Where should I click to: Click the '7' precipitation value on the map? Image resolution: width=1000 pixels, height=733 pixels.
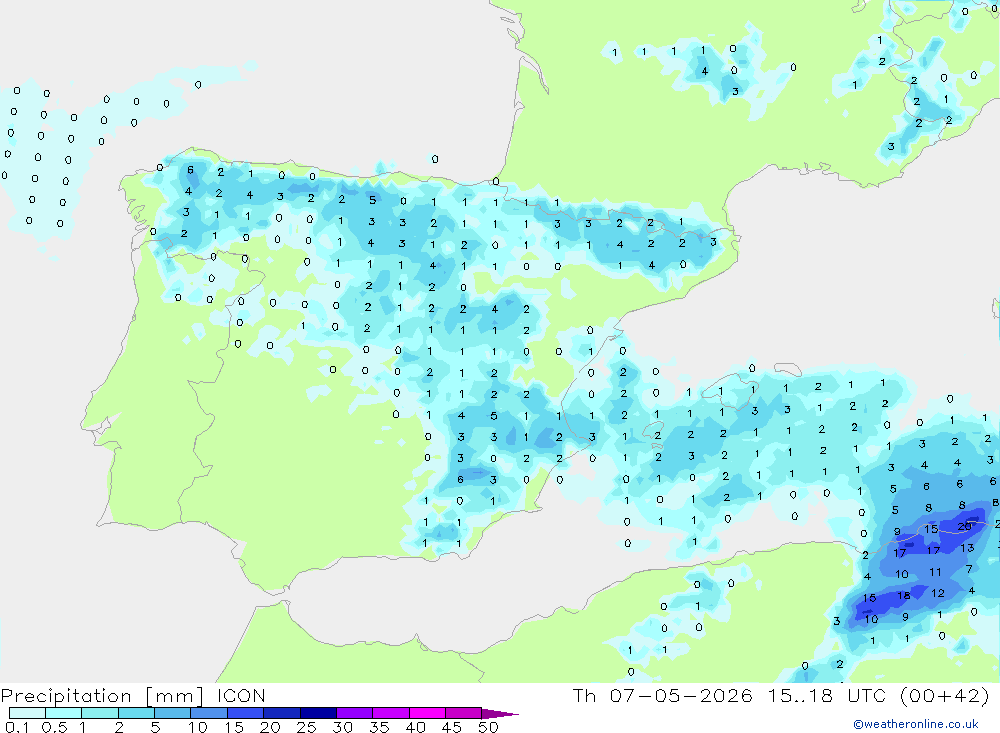tap(969, 568)
